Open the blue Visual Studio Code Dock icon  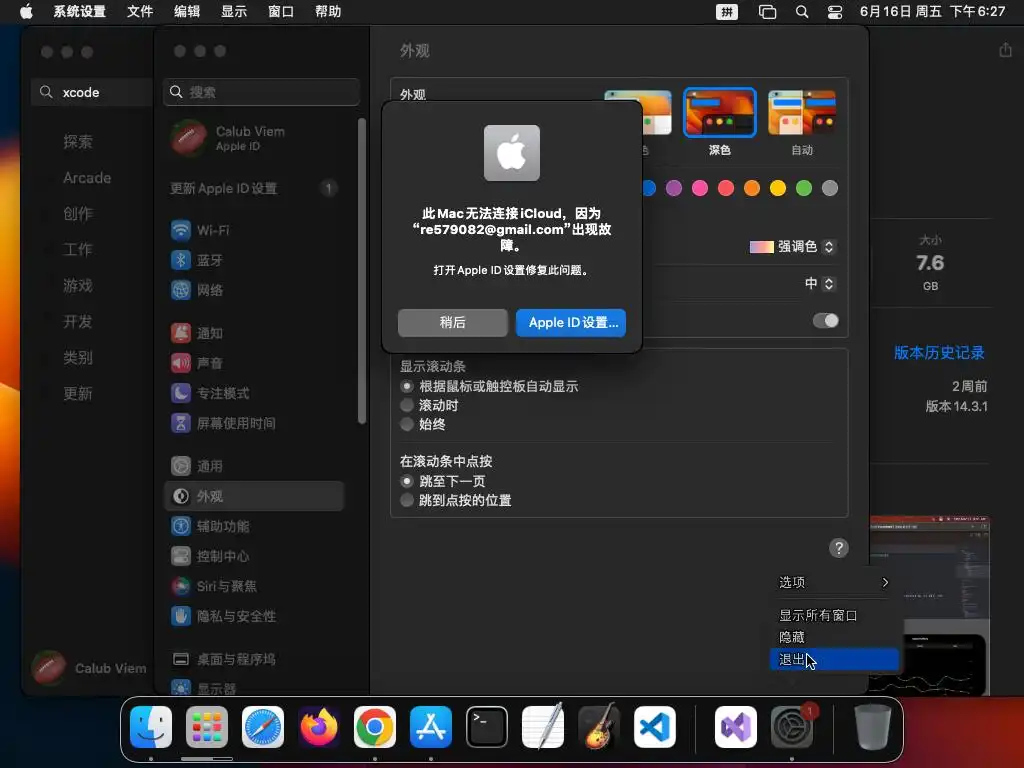655,727
